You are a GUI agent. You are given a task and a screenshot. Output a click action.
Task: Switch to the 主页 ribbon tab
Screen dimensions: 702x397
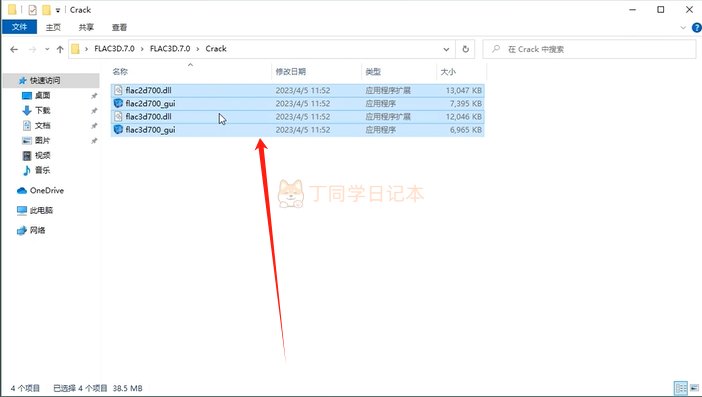53,27
